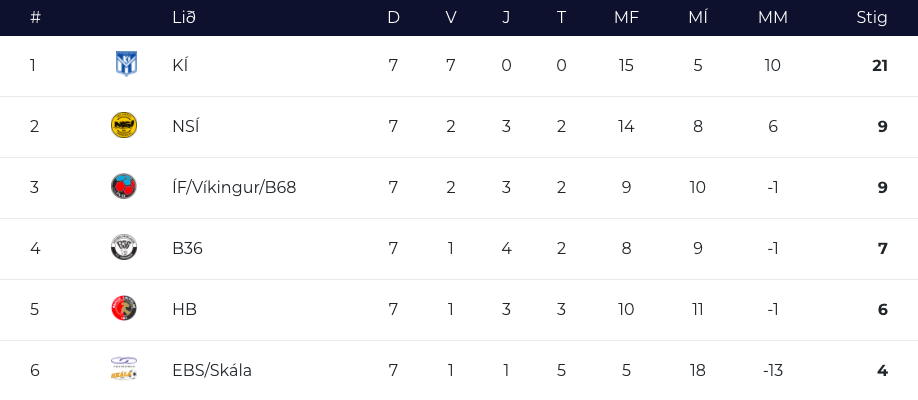
Task: Click the EBS/Skála team logo
Action: (124, 370)
